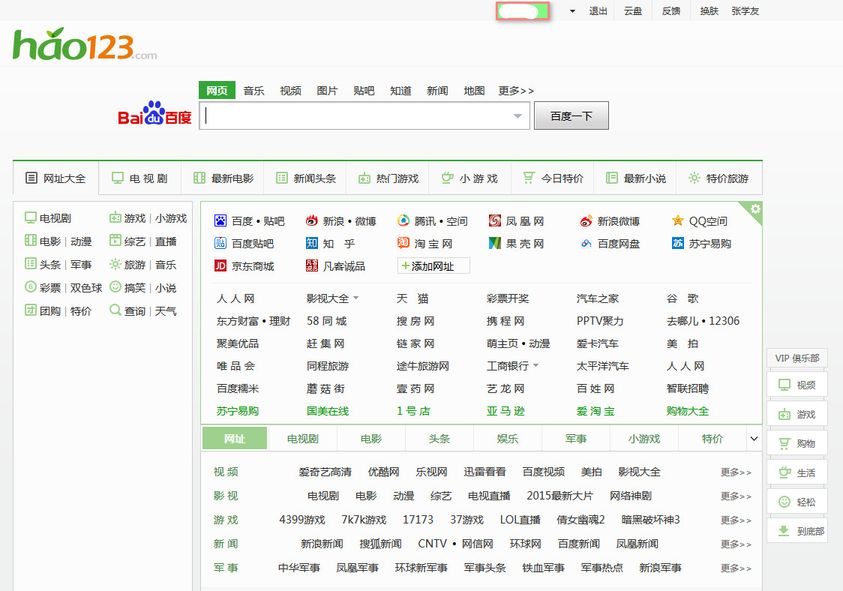
Task: Open the 亚马逊 green link
Action: [505, 411]
